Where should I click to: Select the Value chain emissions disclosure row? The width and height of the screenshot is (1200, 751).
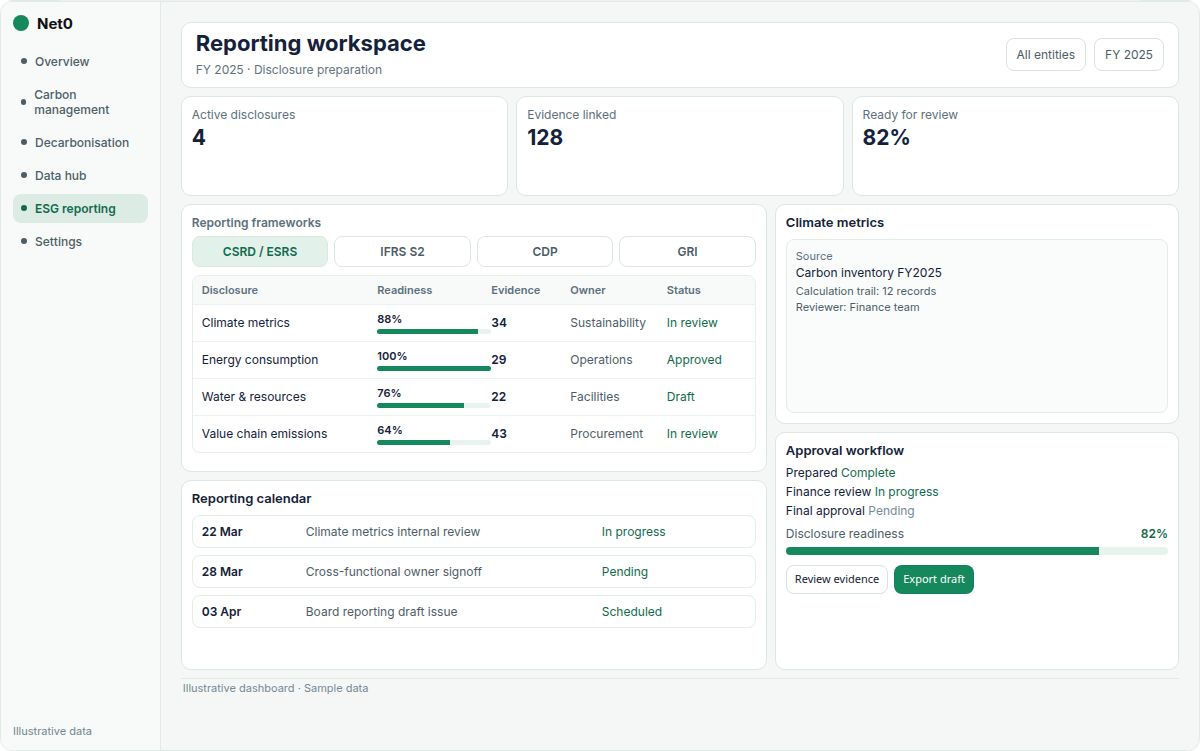coord(474,434)
